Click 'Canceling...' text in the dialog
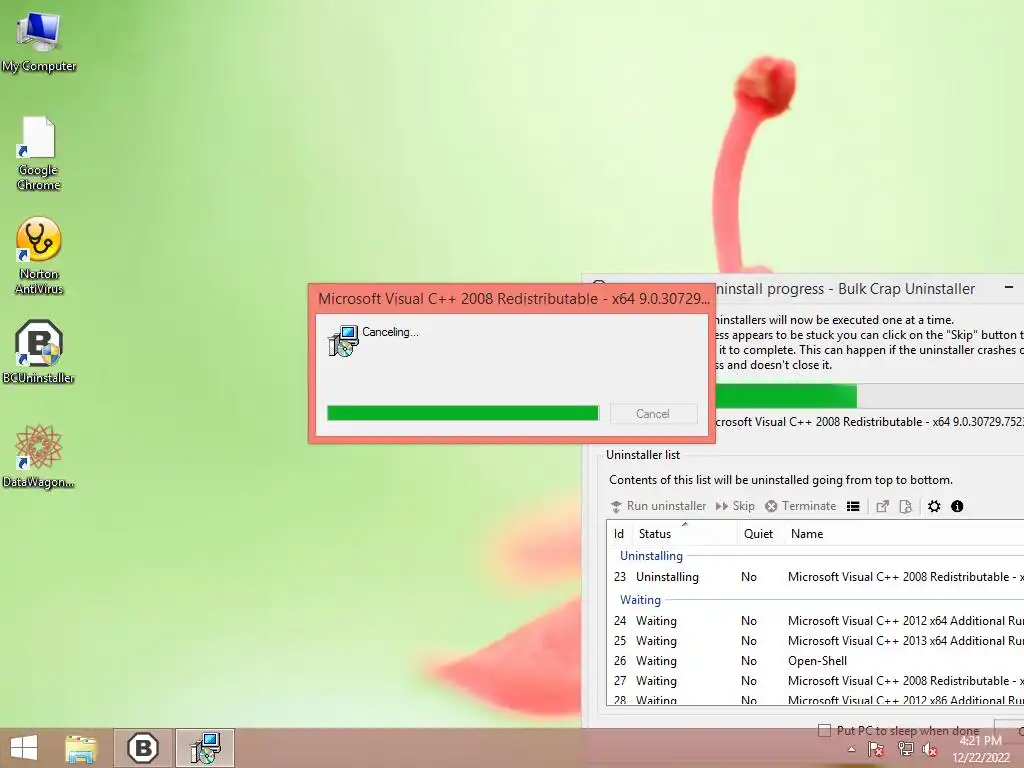Image resolution: width=1024 pixels, height=768 pixels. click(x=391, y=332)
